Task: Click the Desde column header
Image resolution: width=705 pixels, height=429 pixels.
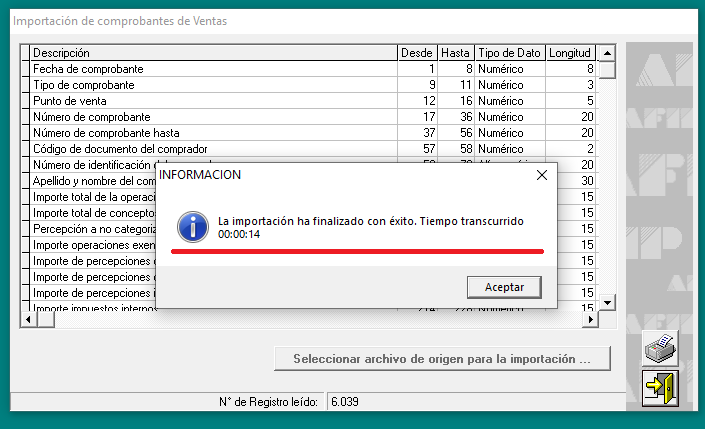Action: tap(416, 53)
